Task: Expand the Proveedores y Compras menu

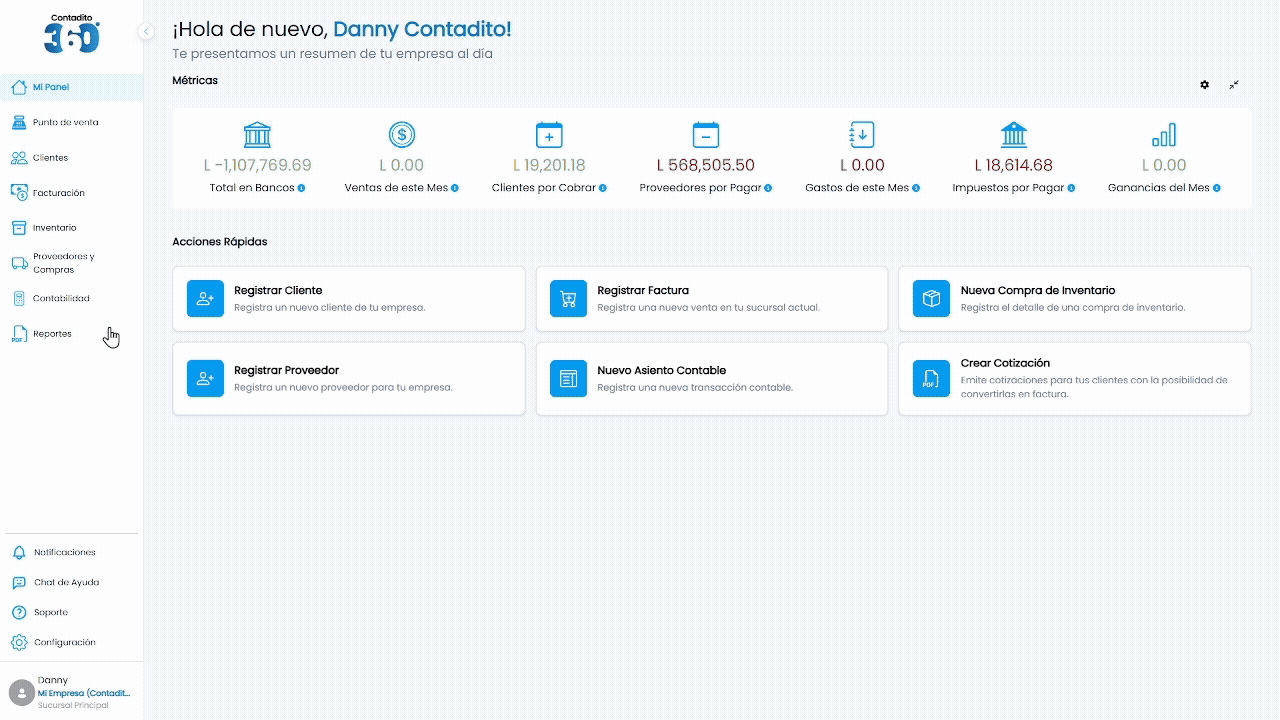Action: coord(71,263)
